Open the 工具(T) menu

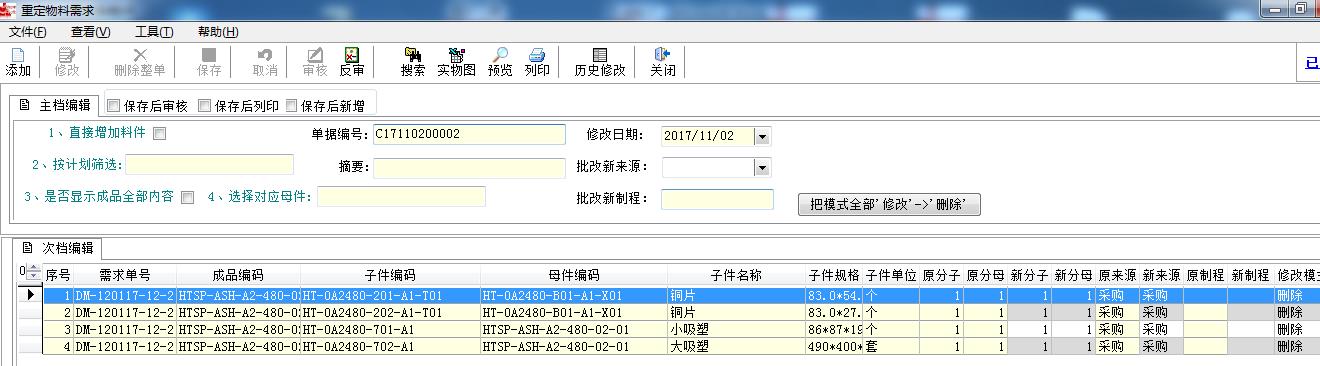pos(154,32)
